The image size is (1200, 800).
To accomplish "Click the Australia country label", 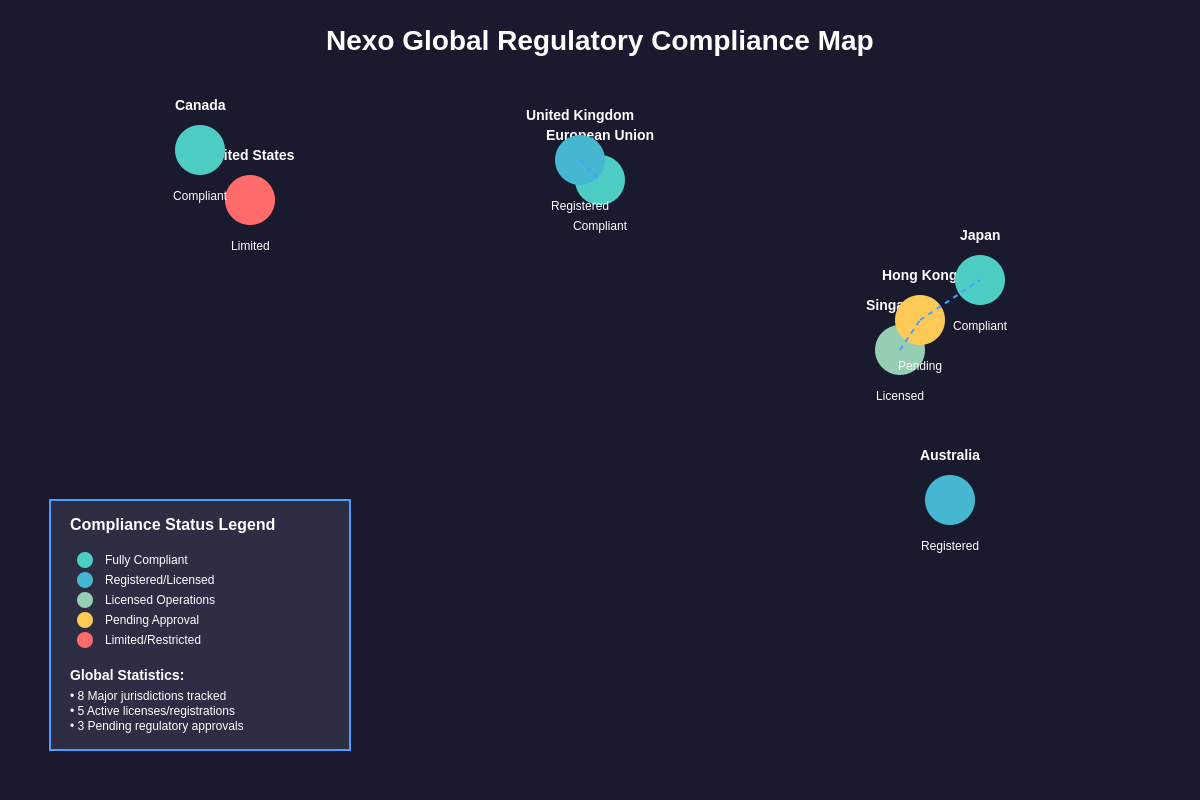I will (x=950, y=455).
